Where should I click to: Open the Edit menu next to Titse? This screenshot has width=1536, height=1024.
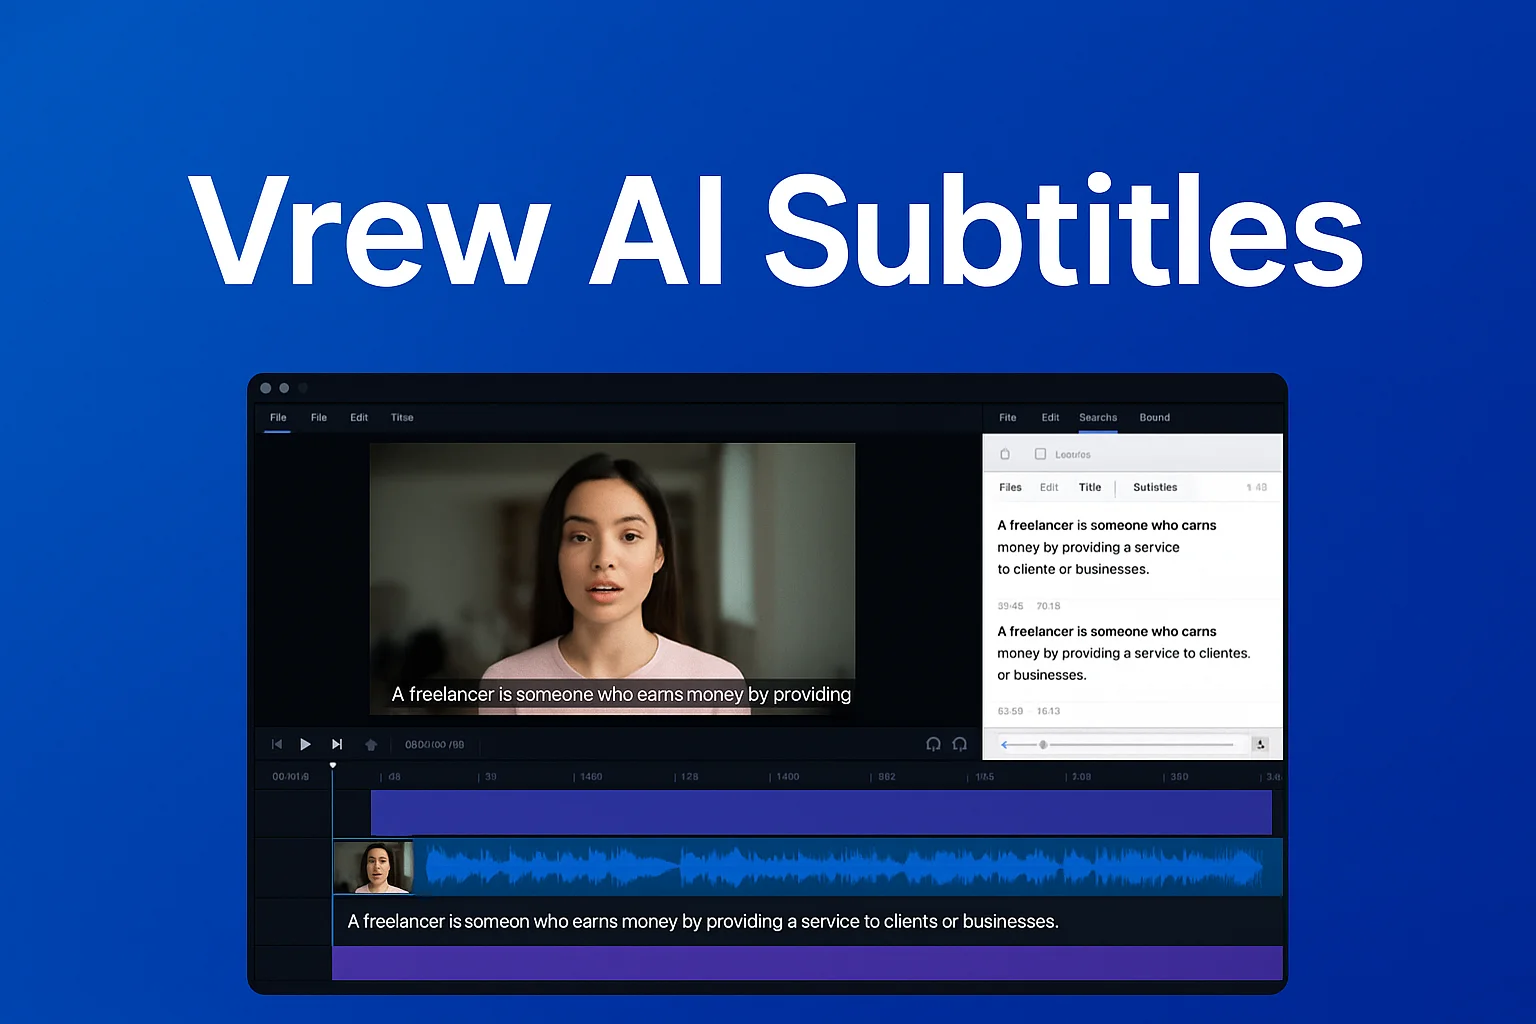359,418
